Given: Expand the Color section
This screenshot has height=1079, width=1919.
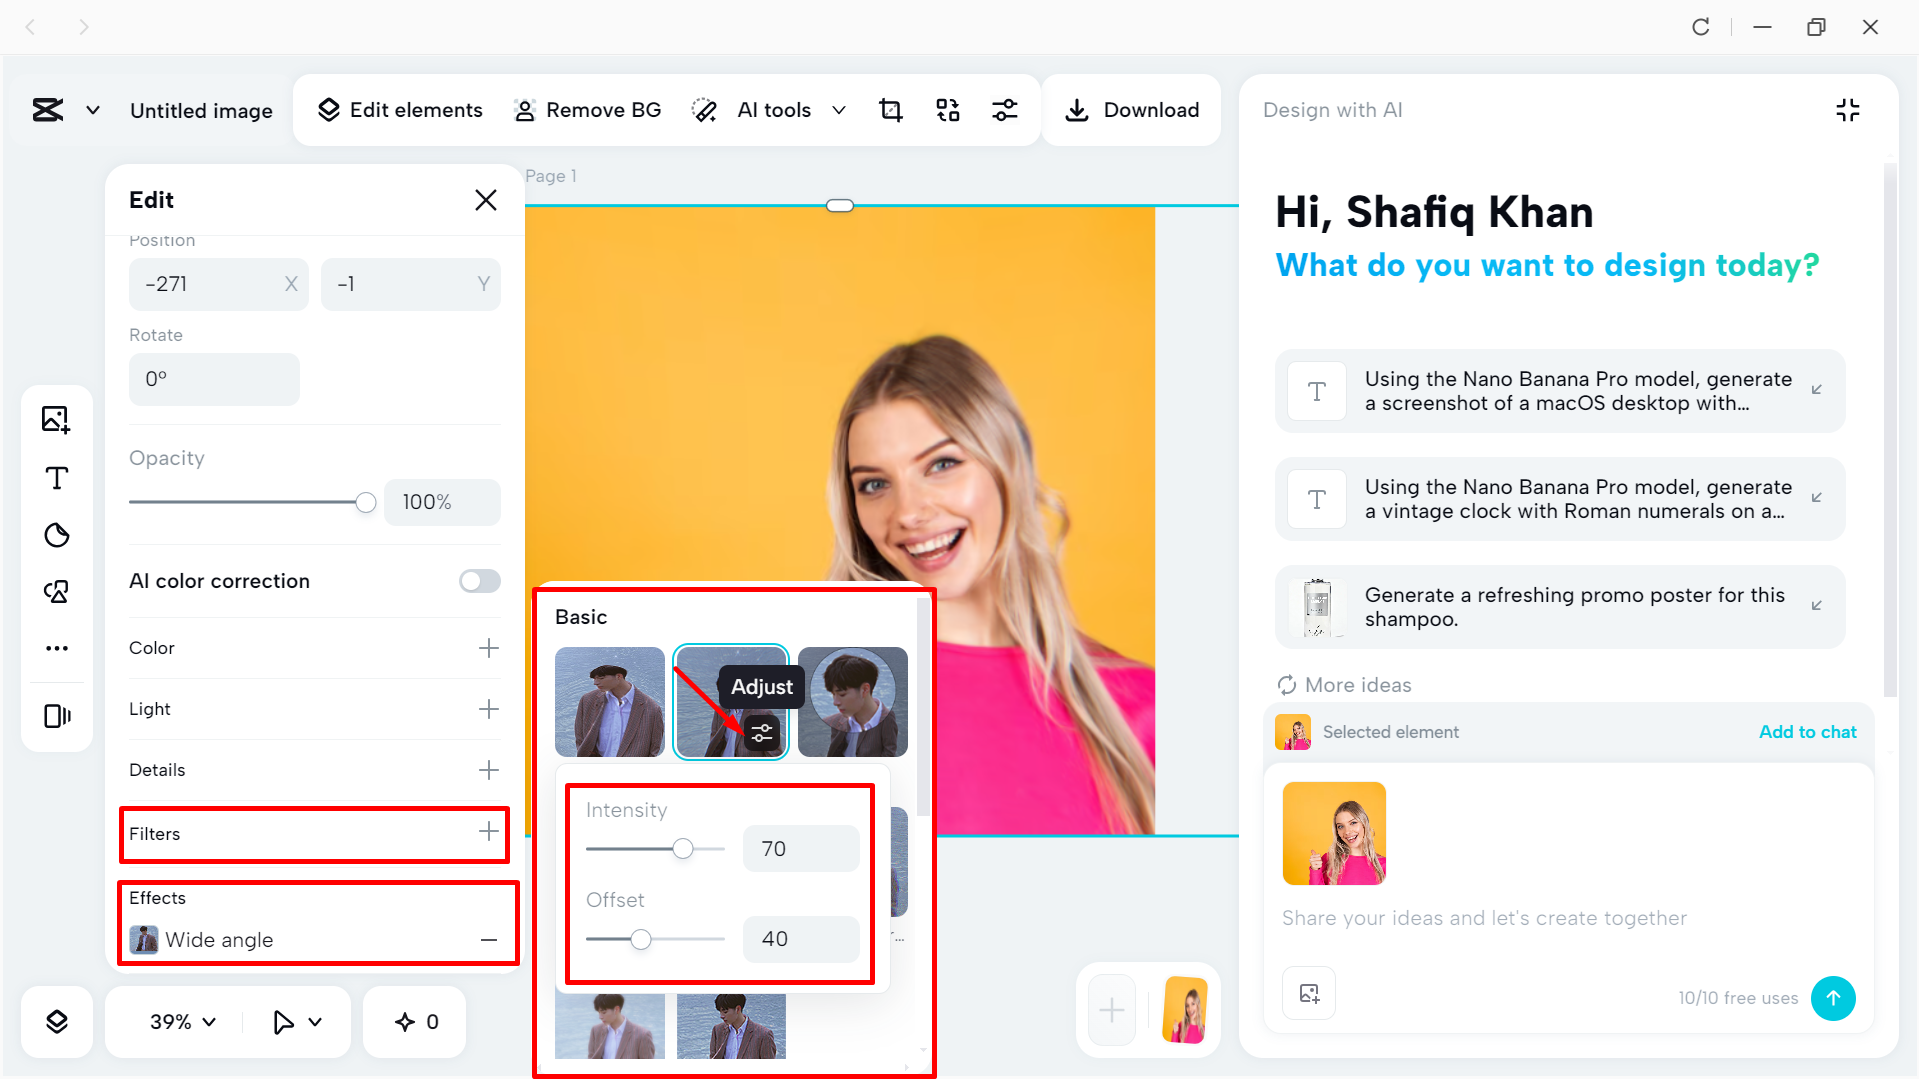Looking at the screenshot, I should pos(488,648).
